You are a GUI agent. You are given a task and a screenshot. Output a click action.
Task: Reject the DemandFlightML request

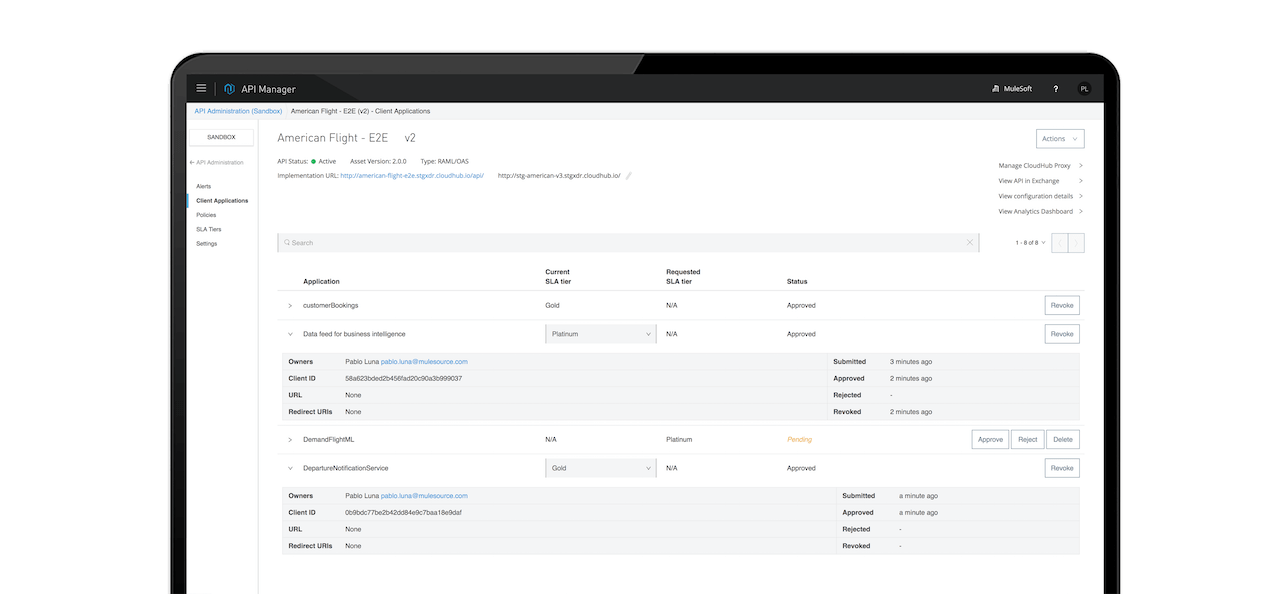(x=1027, y=439)
